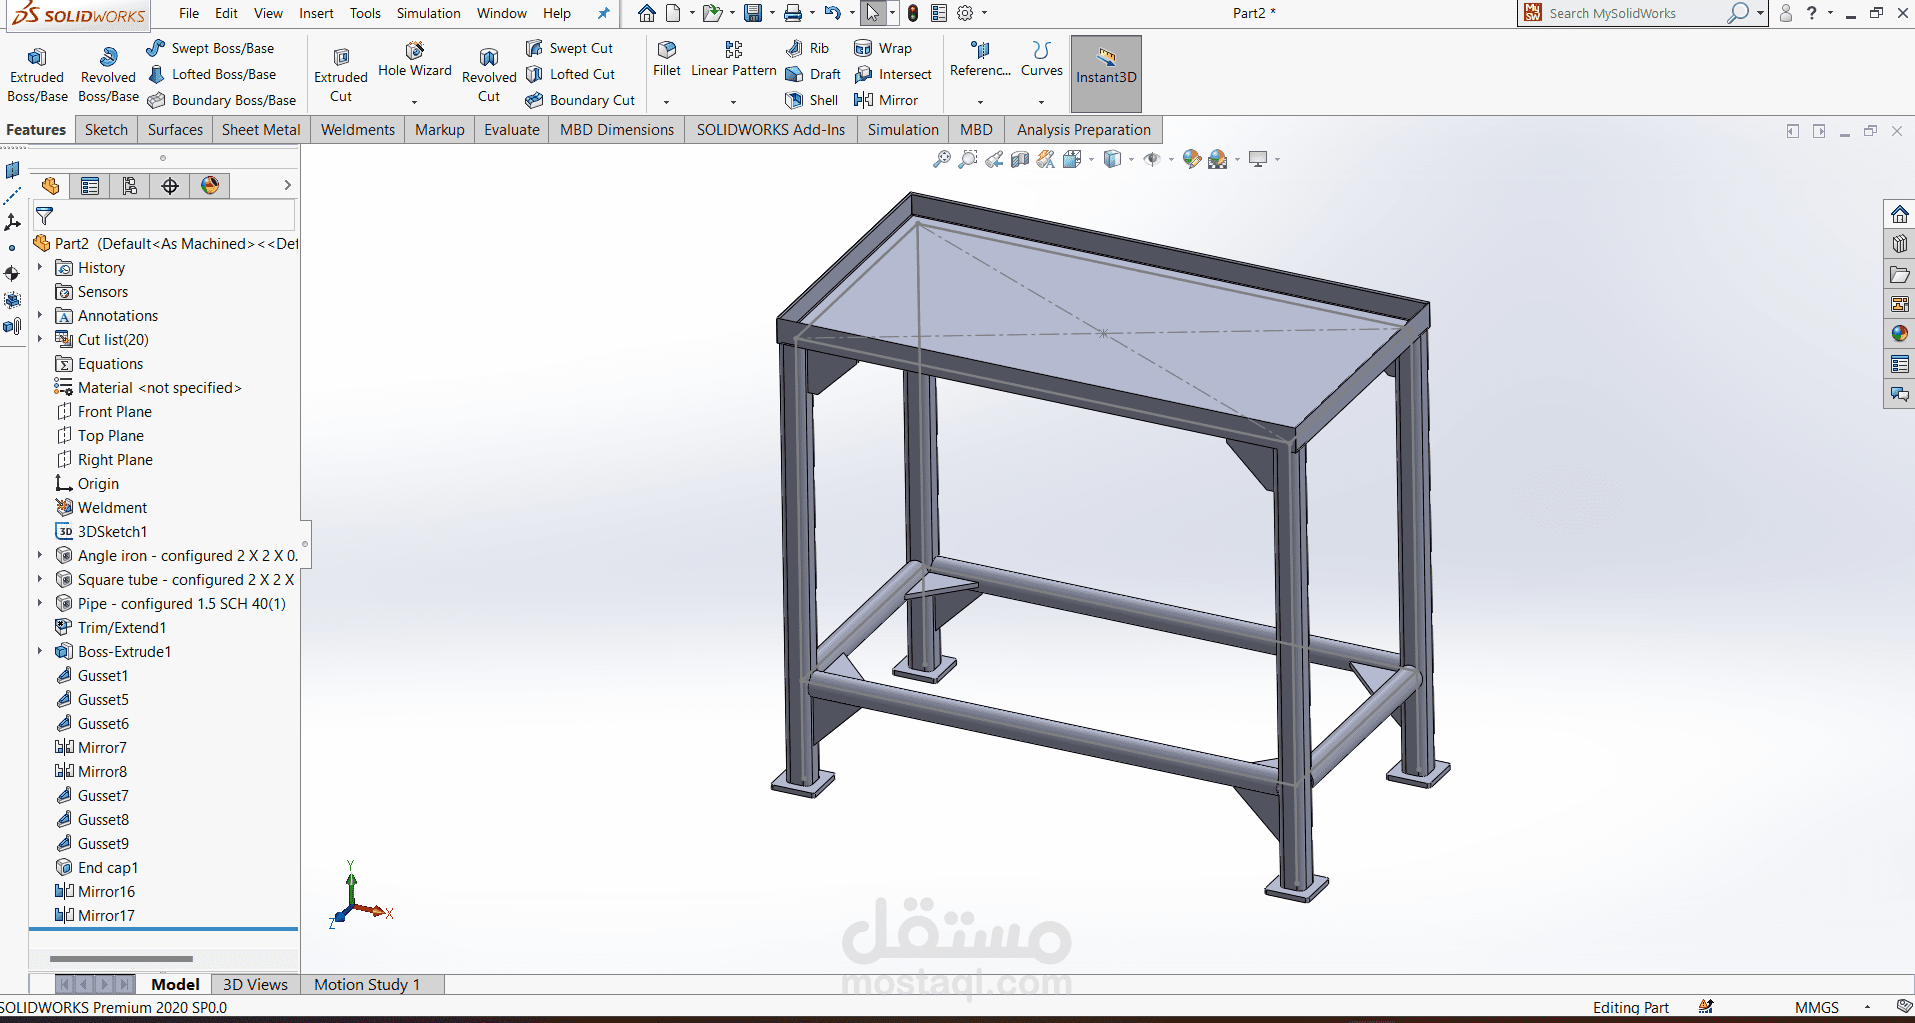The image size is (1915, 1023).
Task: Open the unit system MMGS dropdown
Action: (1867, 1007)
